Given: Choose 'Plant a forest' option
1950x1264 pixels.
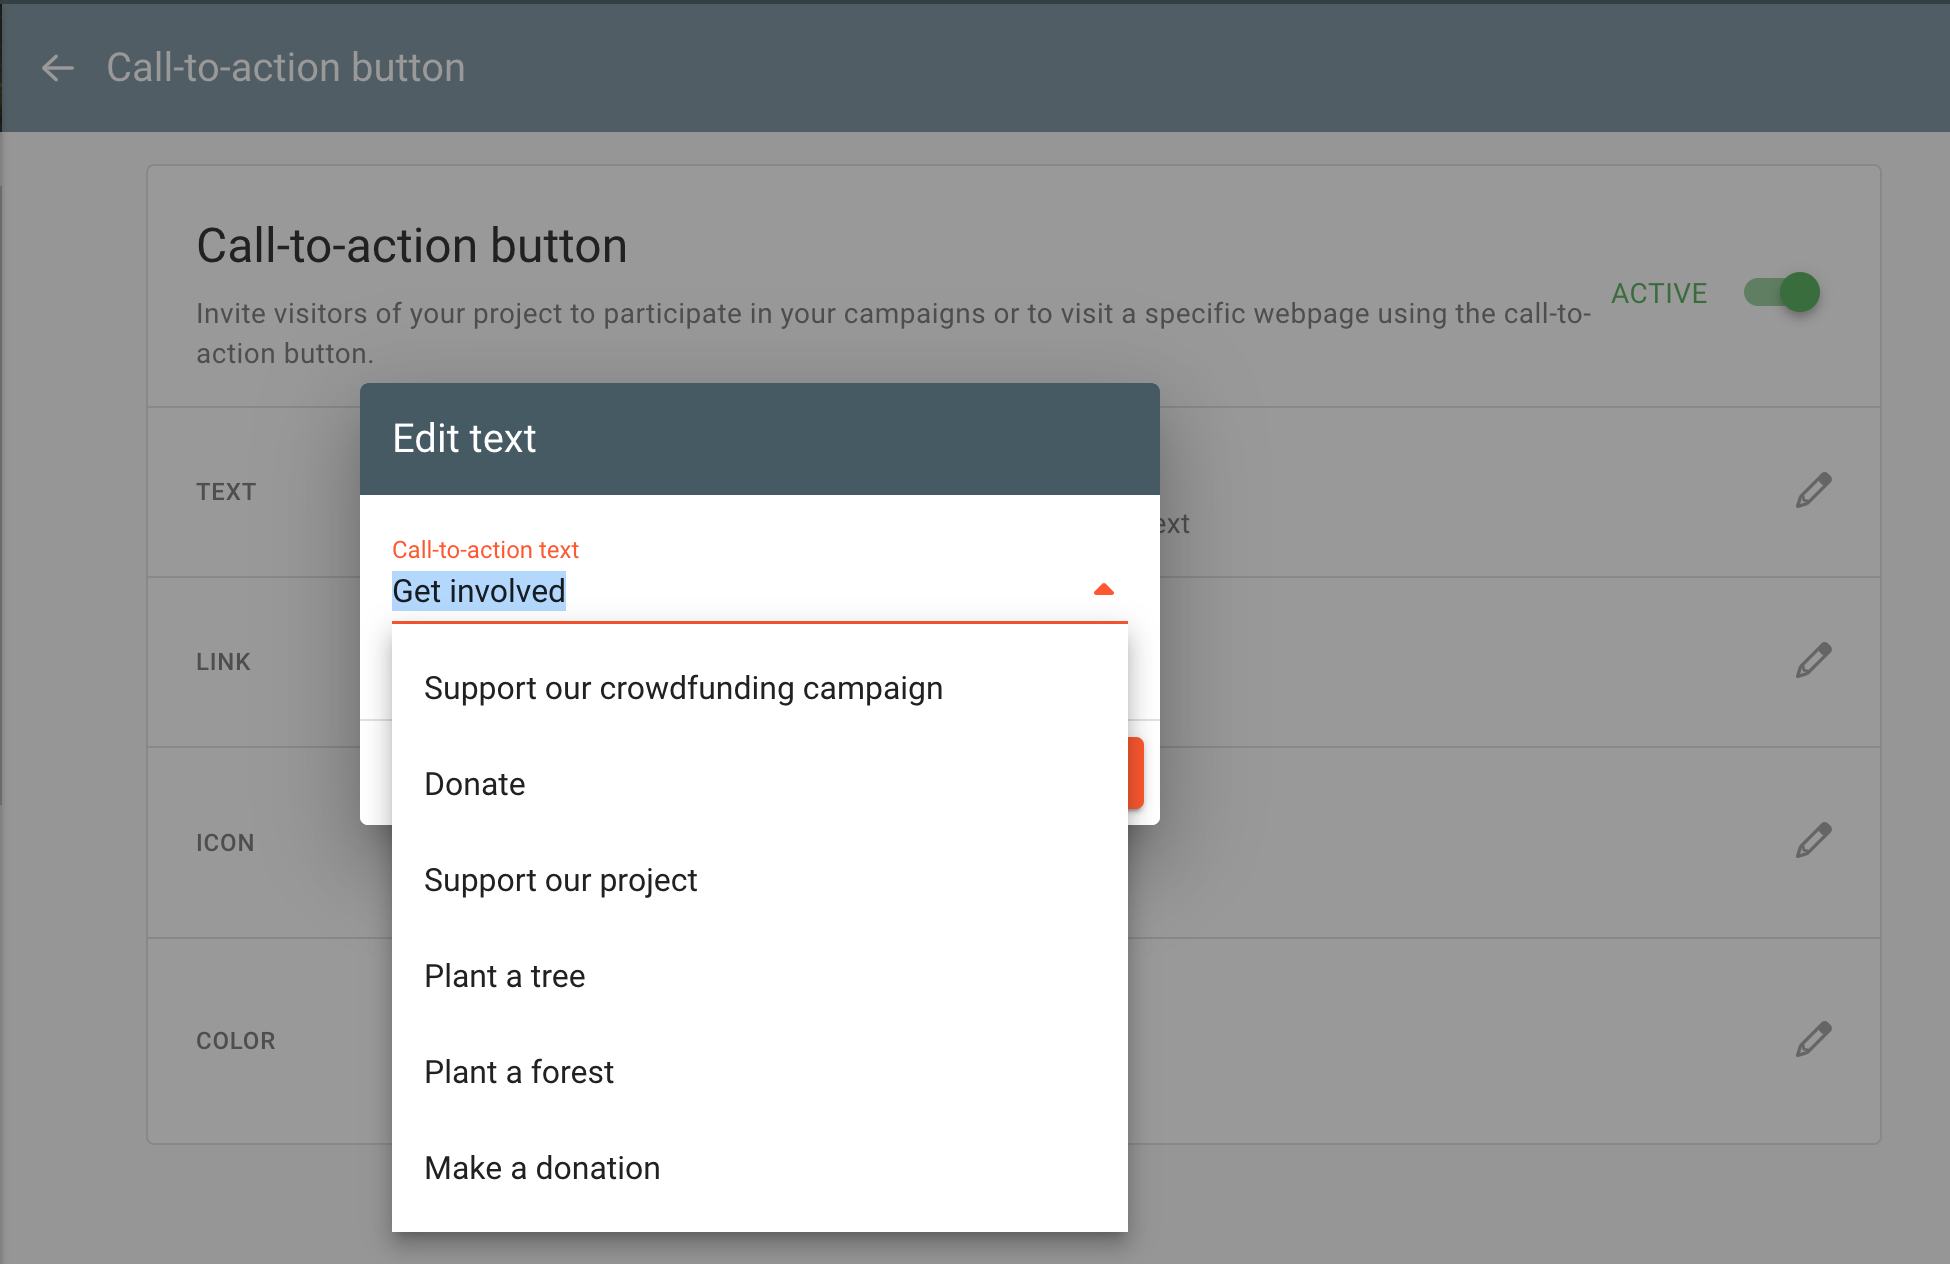Looking at the screenshot, I should point(518,1072).
